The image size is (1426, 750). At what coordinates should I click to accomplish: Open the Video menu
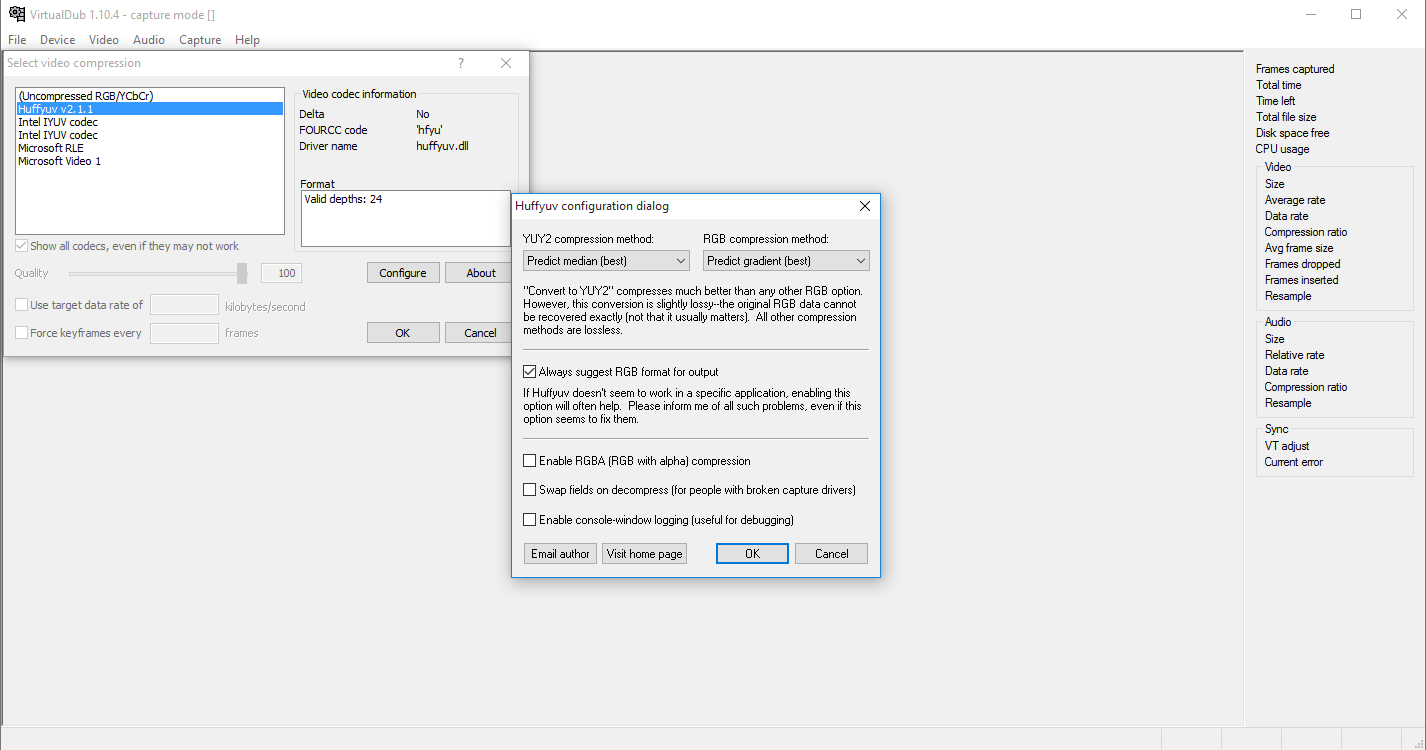point(104,40)
